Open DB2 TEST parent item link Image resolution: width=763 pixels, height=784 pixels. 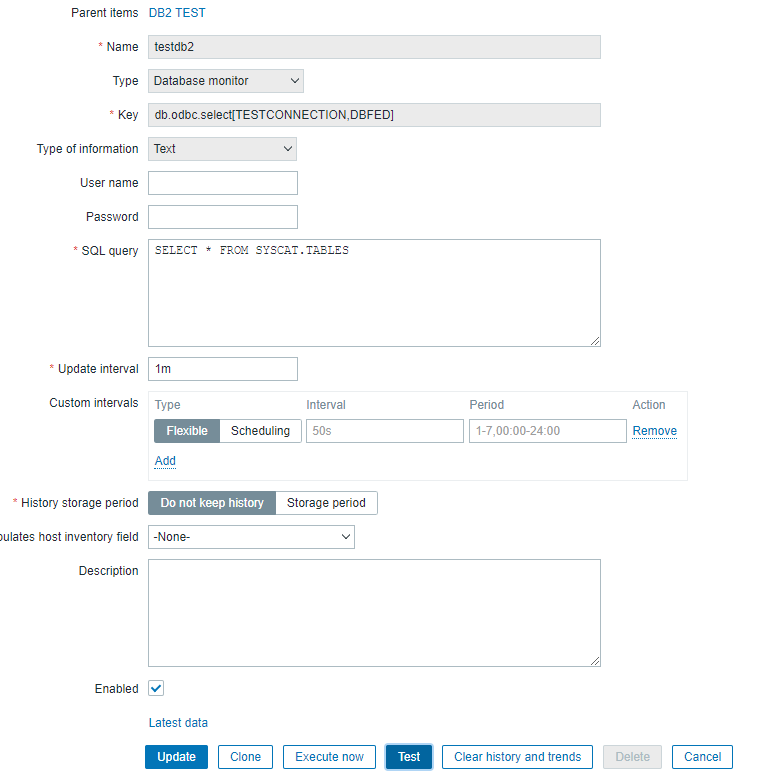coord(177,13)
